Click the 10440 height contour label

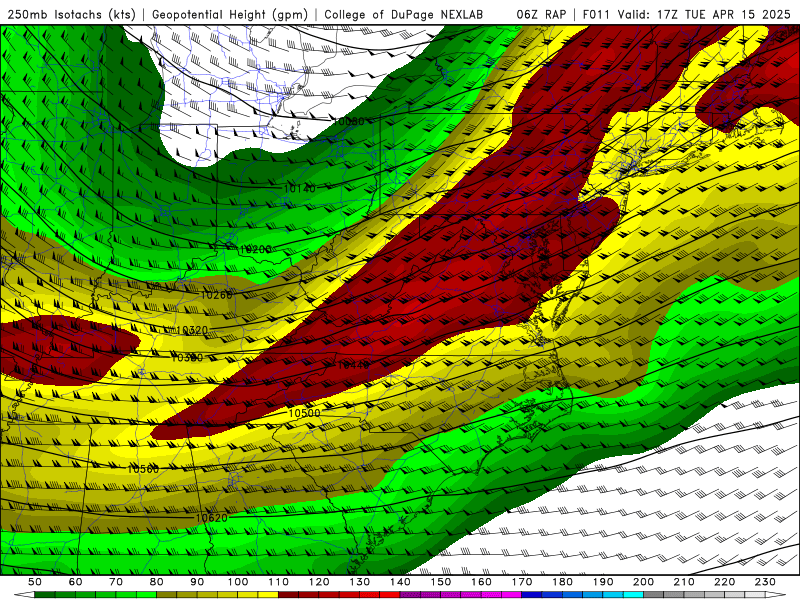click(x=353, y=365)
